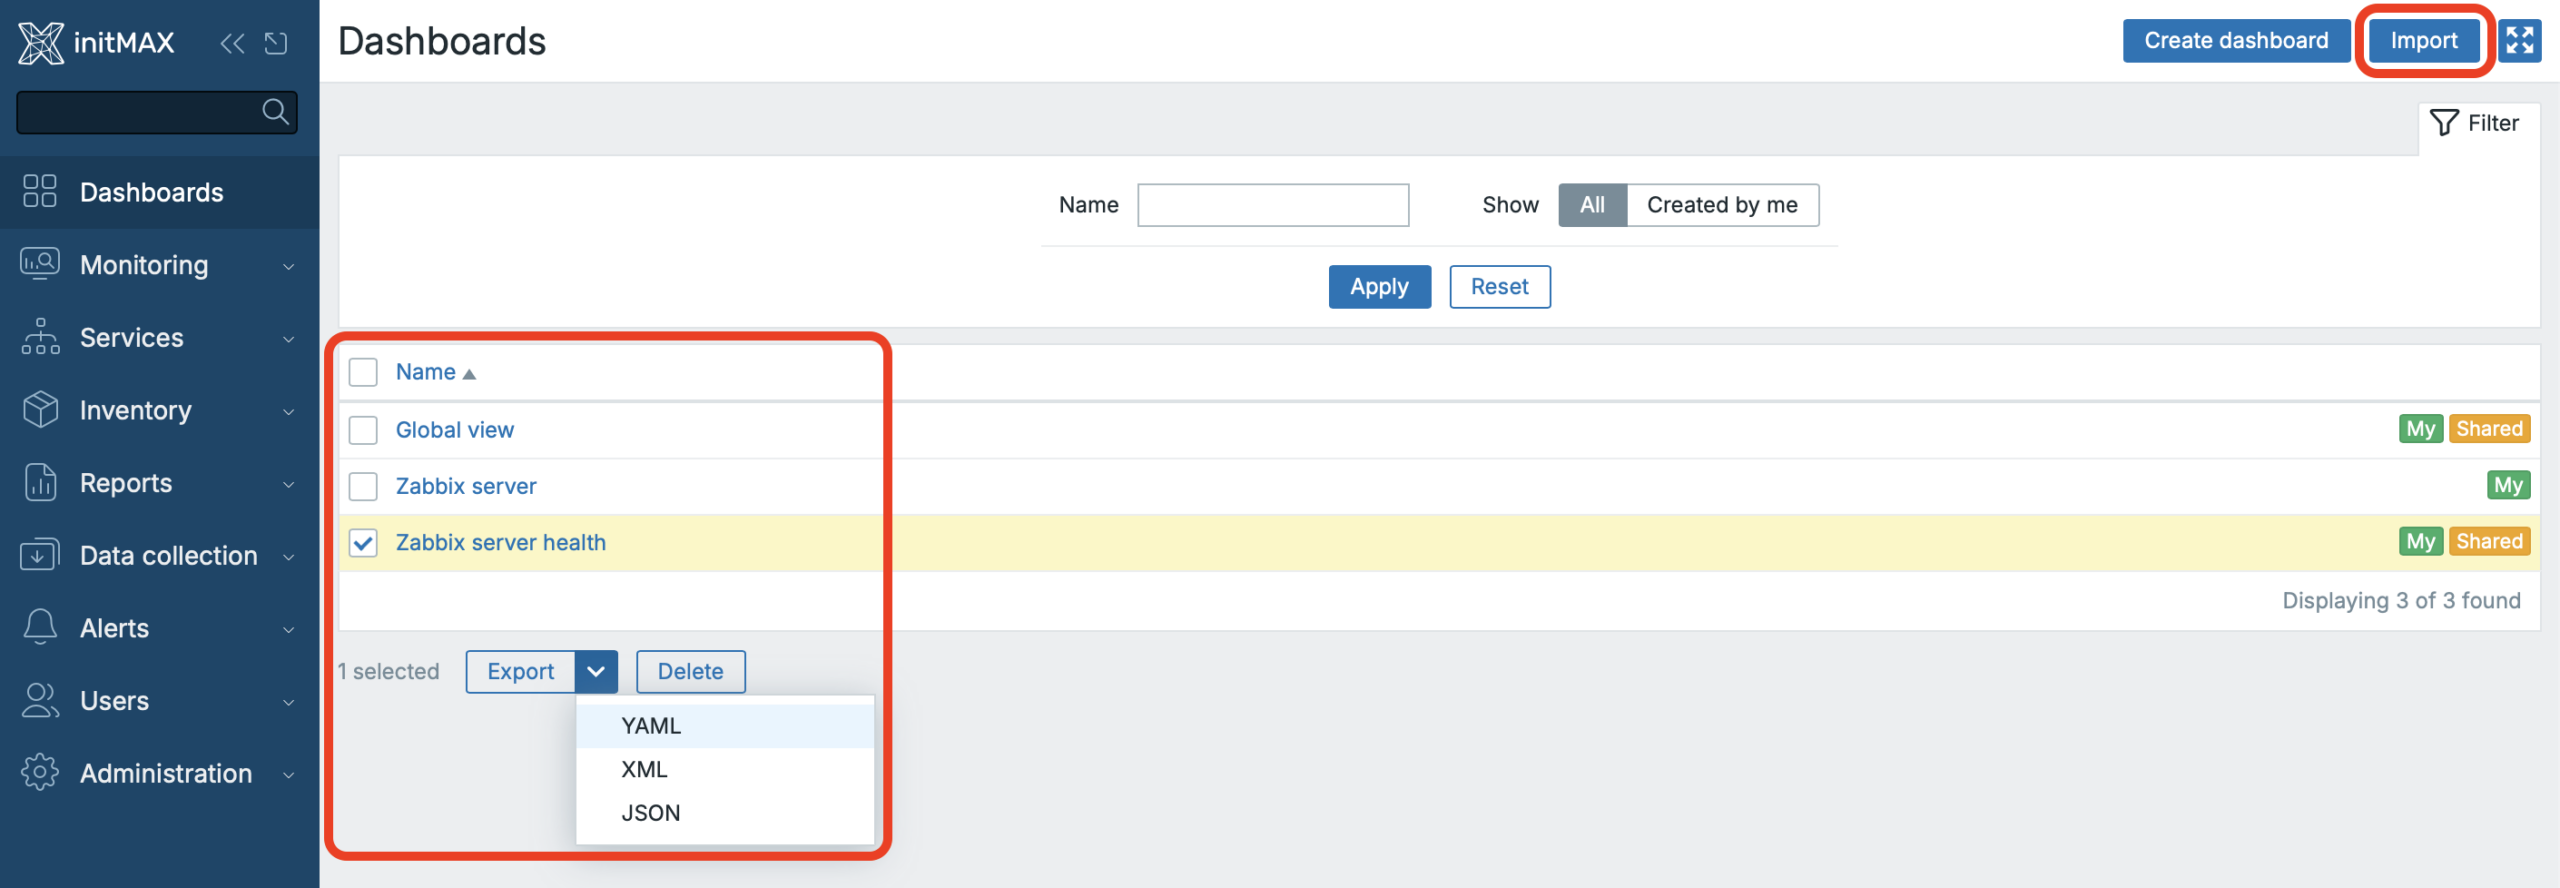
Task: Click the hide sidebar icon
Action: (276, 43)
